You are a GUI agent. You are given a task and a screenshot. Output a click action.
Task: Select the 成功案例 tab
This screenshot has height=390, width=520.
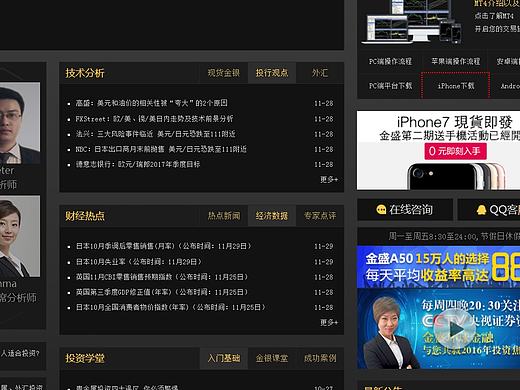pos(320,358)
